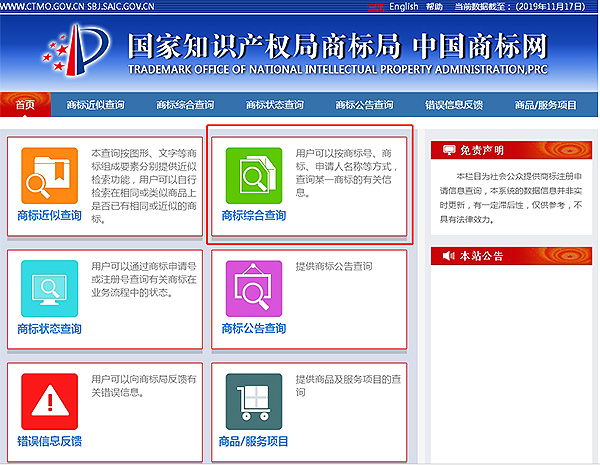Click the disclaimer paragraph starting 本栏目为社会公众

[511, 197]
